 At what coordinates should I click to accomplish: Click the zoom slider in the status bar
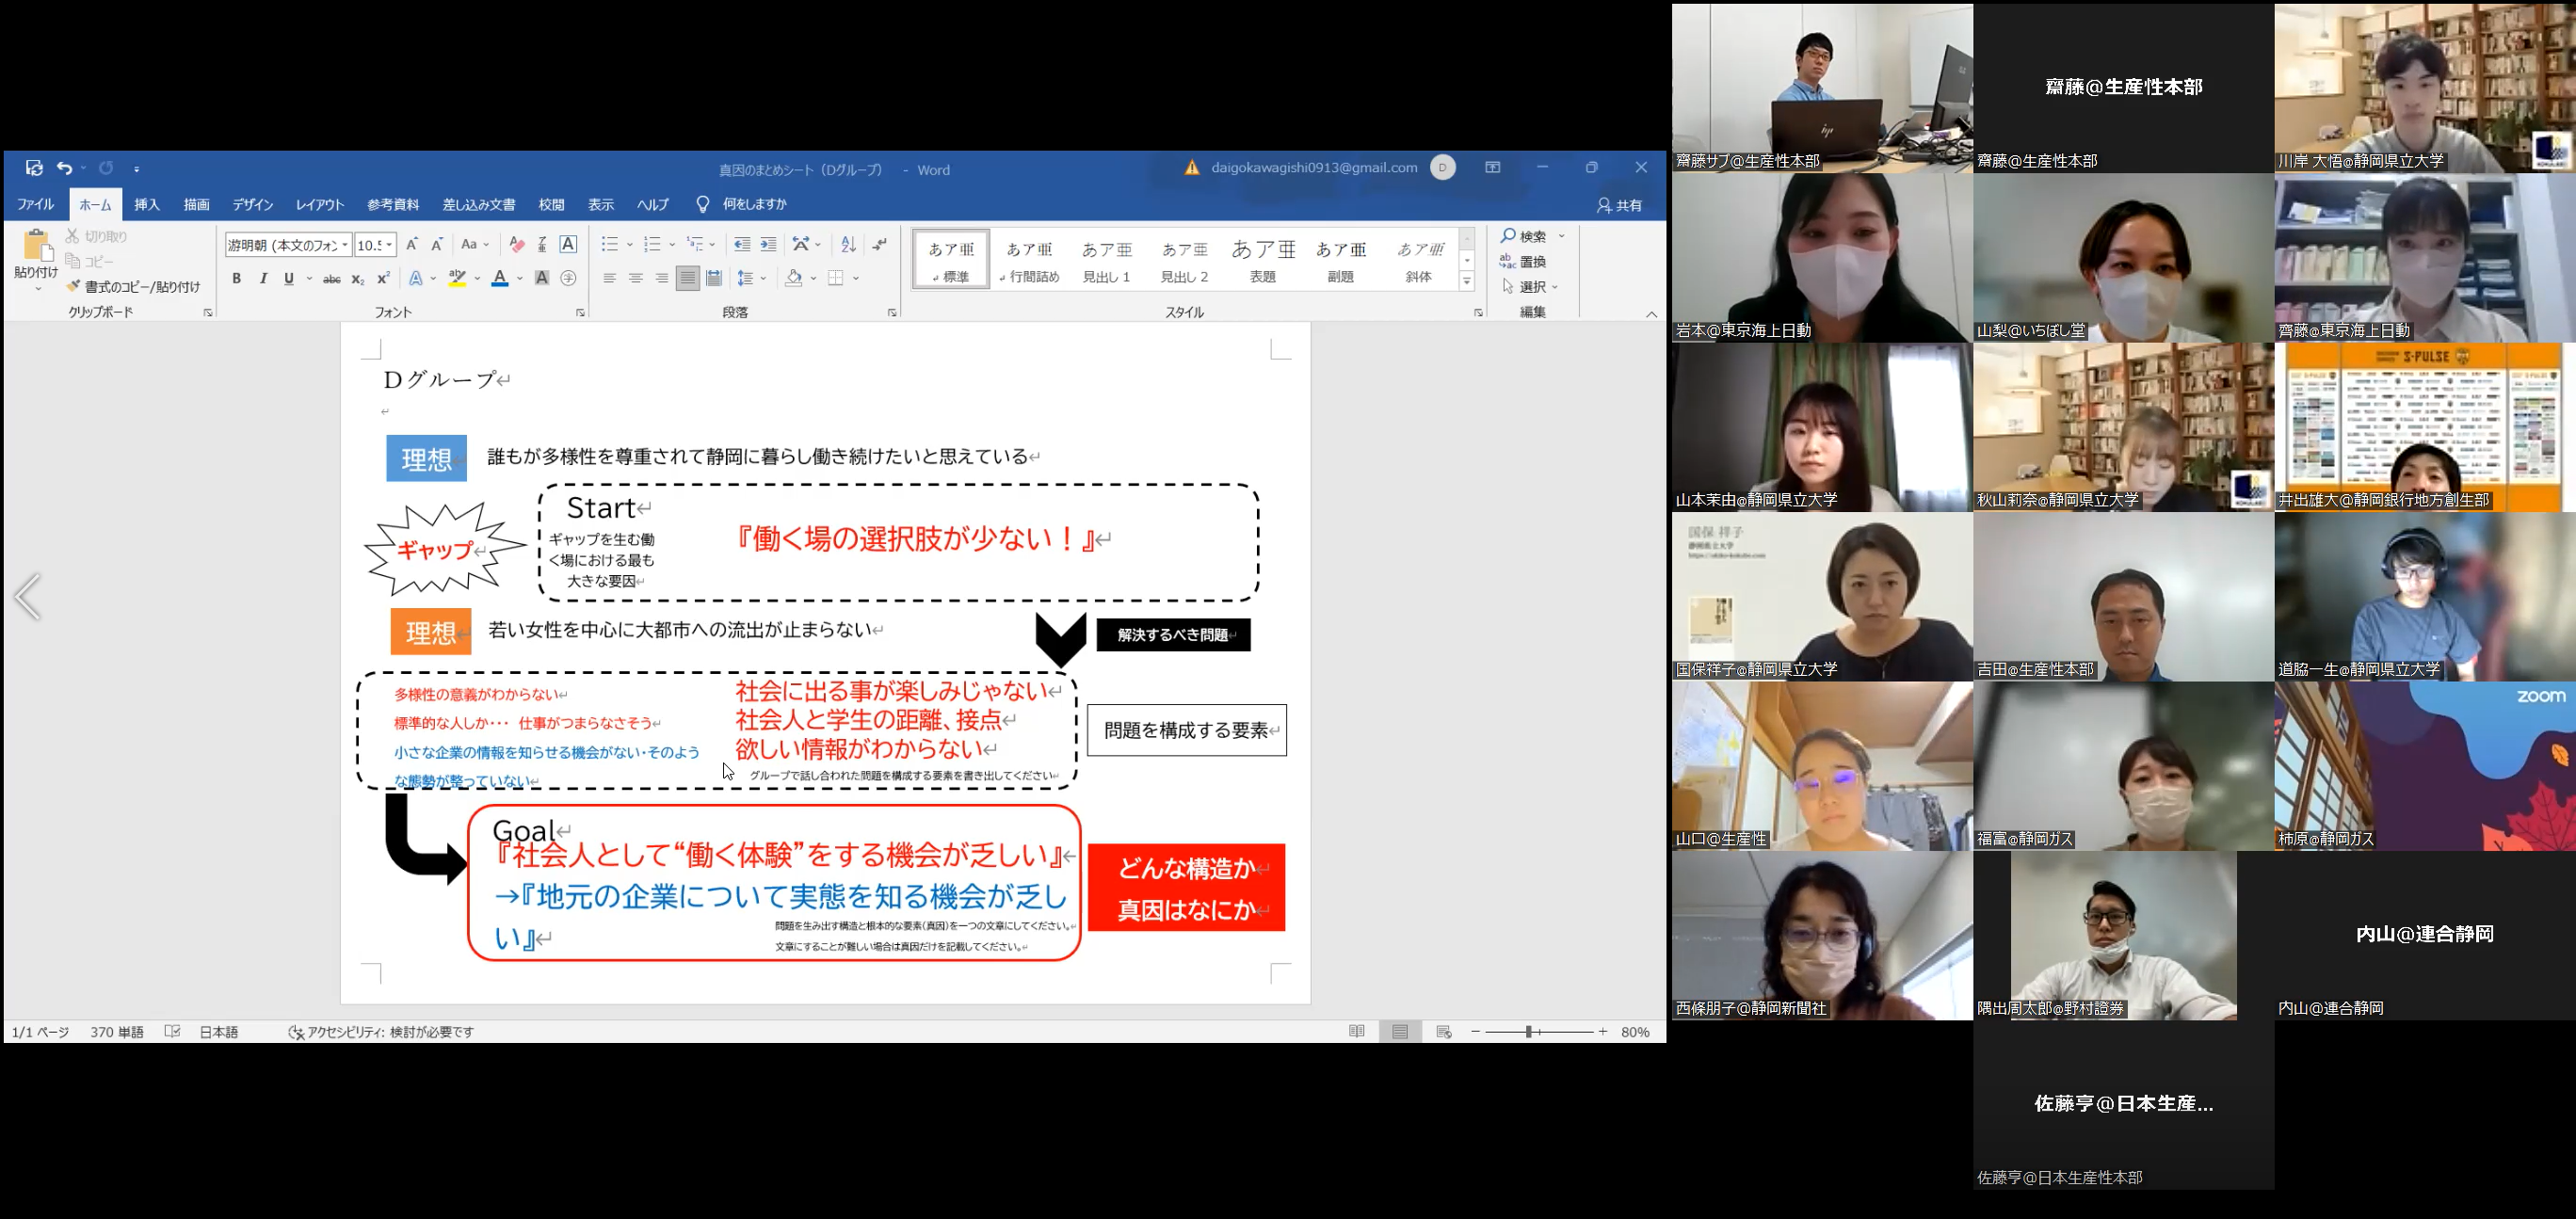1539,1031
